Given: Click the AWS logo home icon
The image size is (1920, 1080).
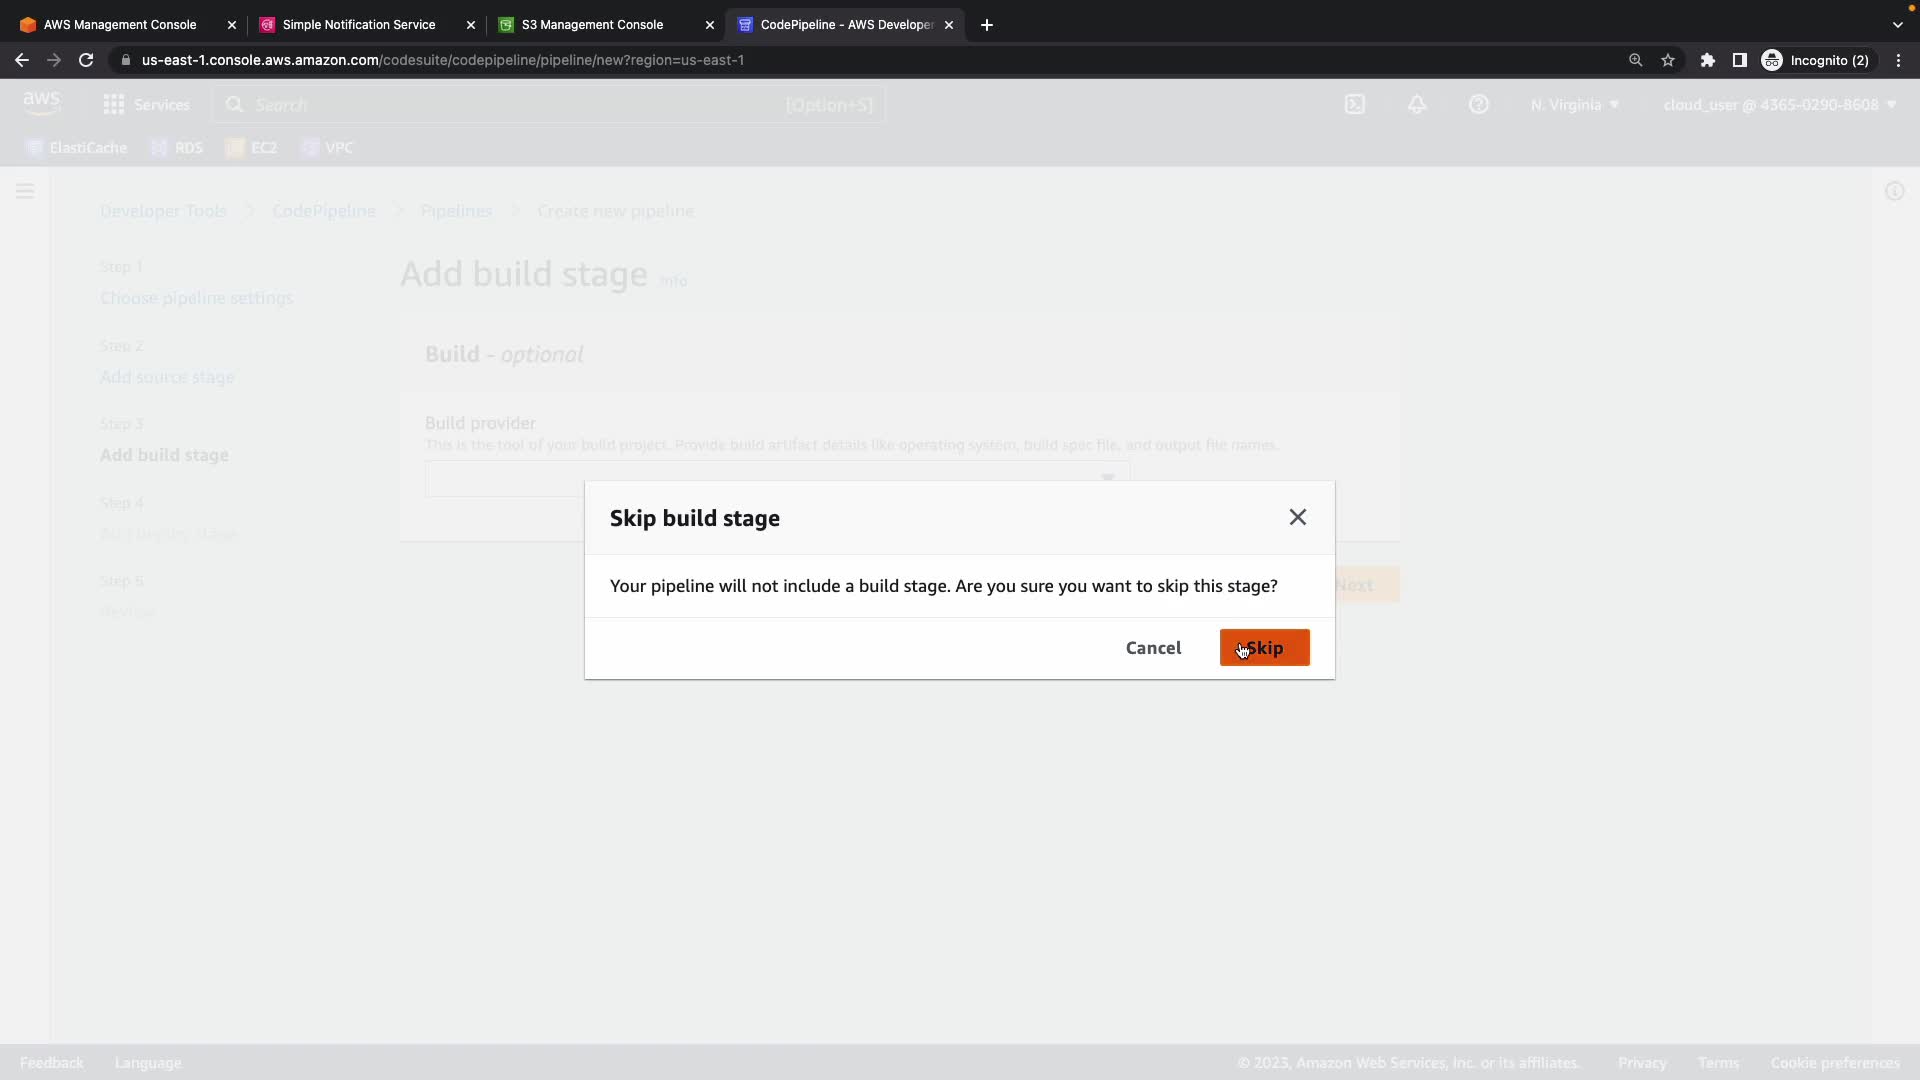Looking at the screenshot, I should [41, 102].
